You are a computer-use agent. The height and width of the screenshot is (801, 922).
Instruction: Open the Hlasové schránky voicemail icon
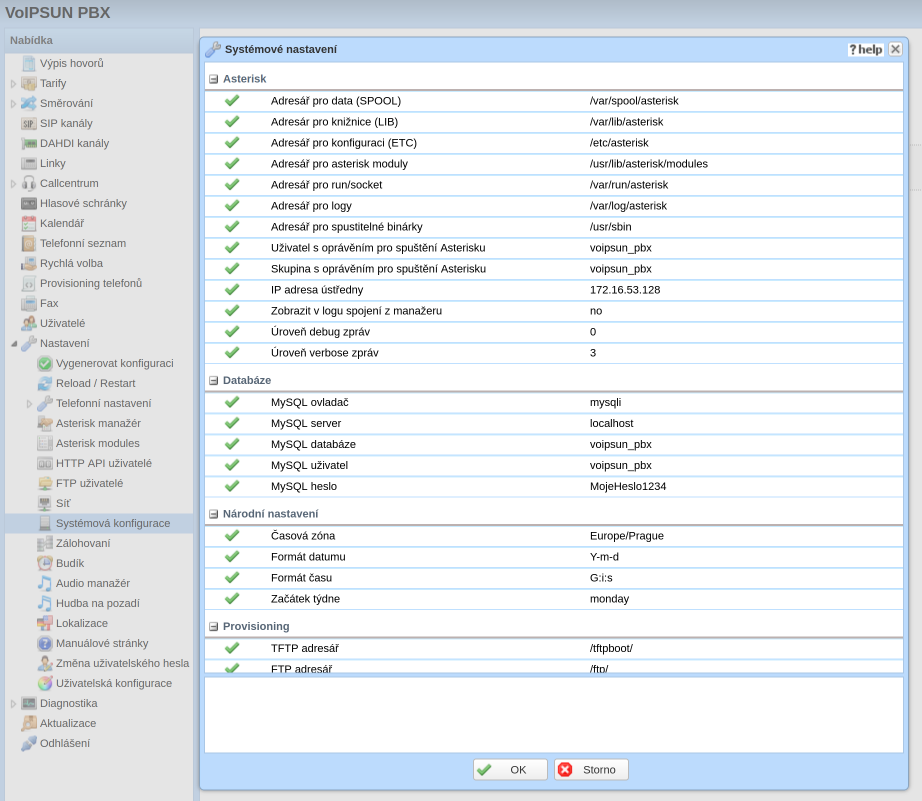click(28, 203)
